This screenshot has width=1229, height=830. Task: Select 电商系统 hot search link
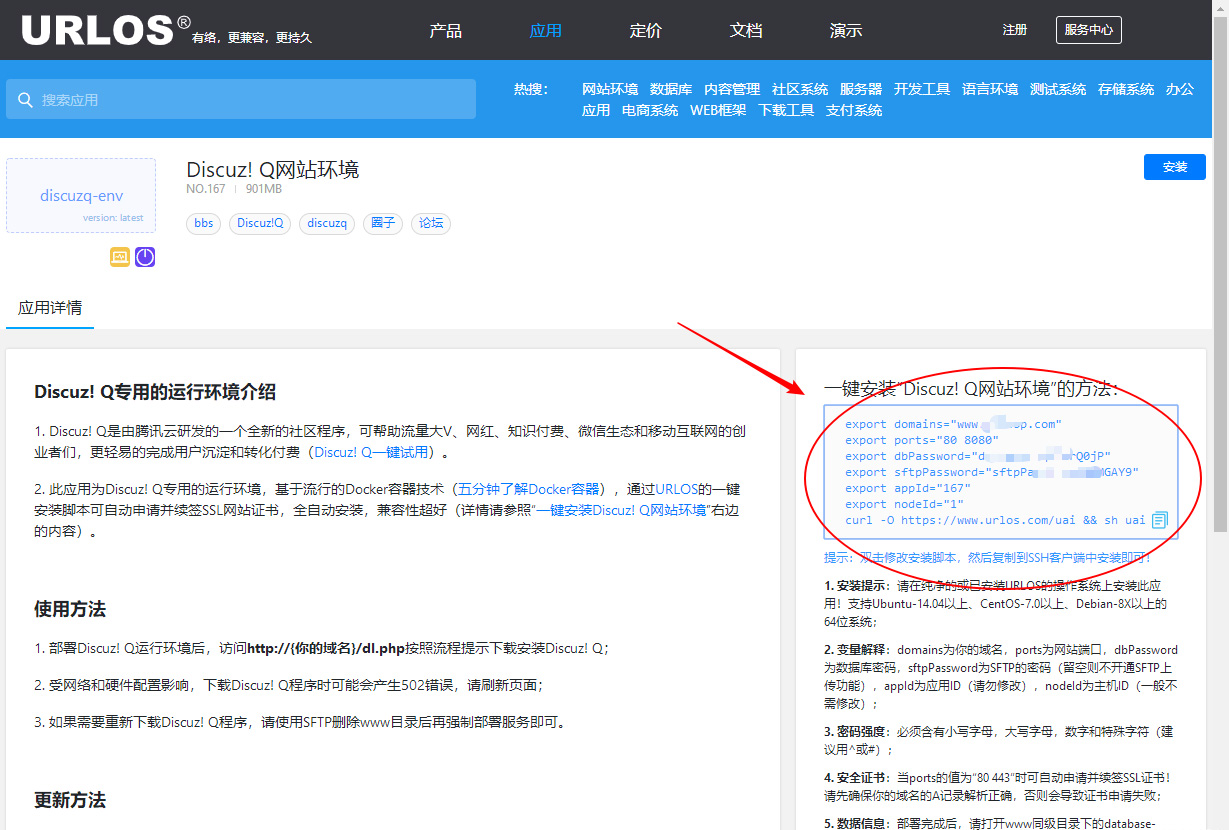coord(650,110)
